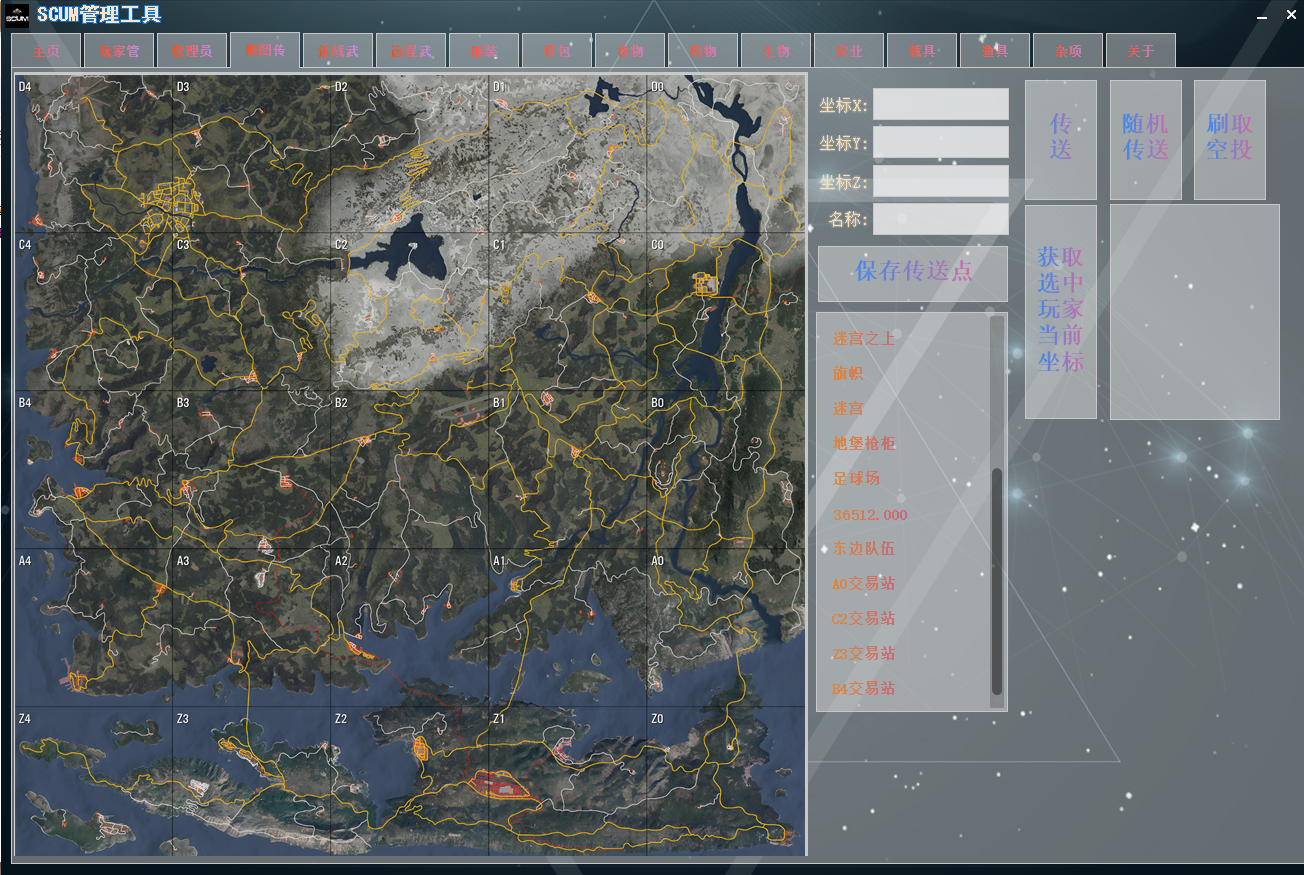1304x875 pixels.
Task: Switch to the 农业 agriculture tab
Action: (849, 51)
